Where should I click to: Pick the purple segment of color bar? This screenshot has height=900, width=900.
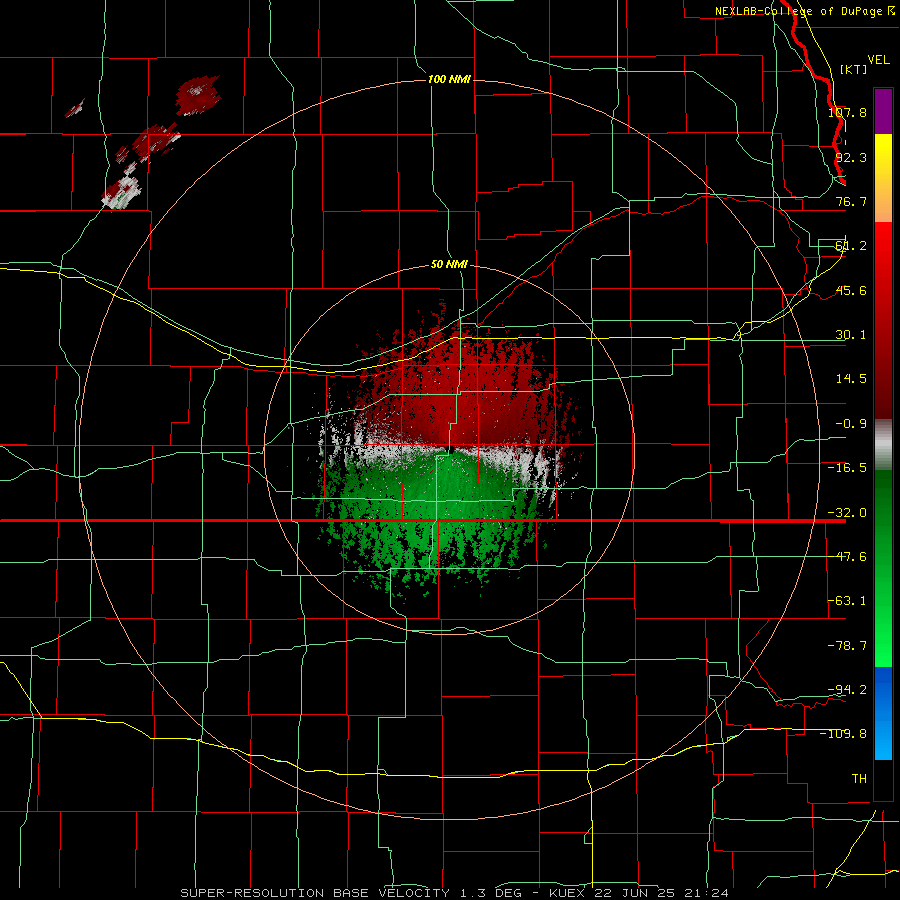883,111
